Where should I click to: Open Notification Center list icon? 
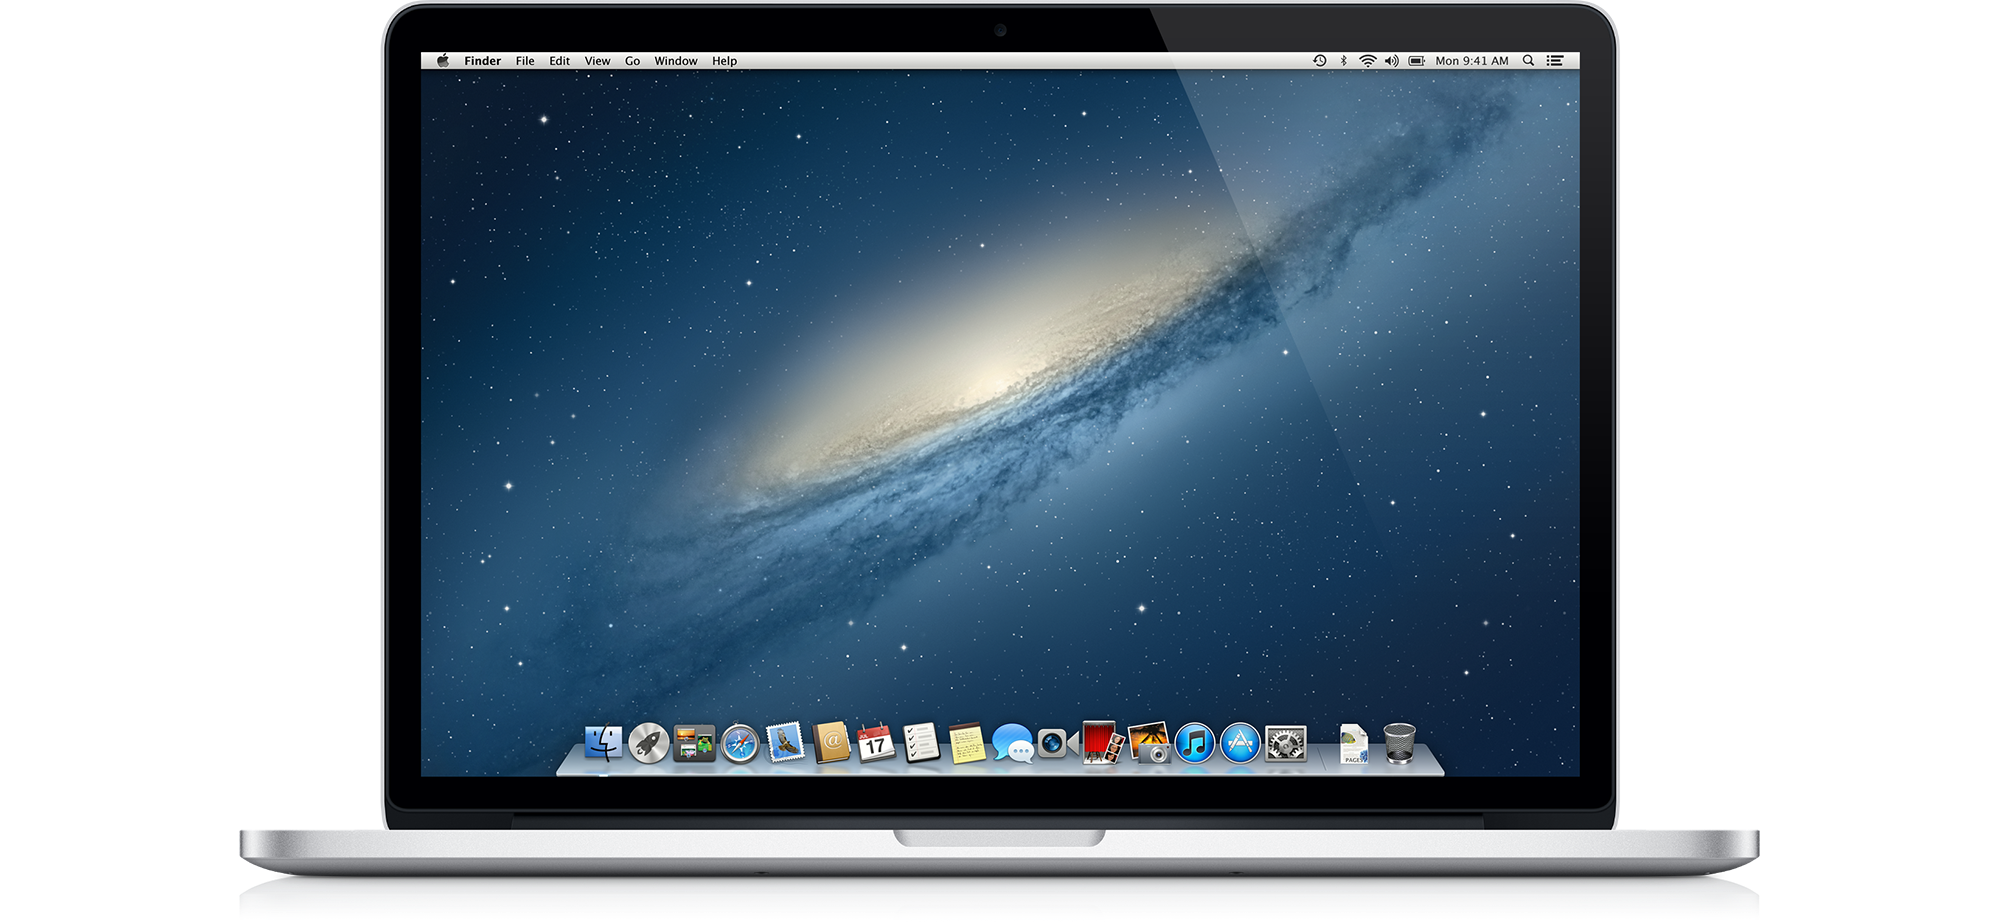pos(1555,61)
